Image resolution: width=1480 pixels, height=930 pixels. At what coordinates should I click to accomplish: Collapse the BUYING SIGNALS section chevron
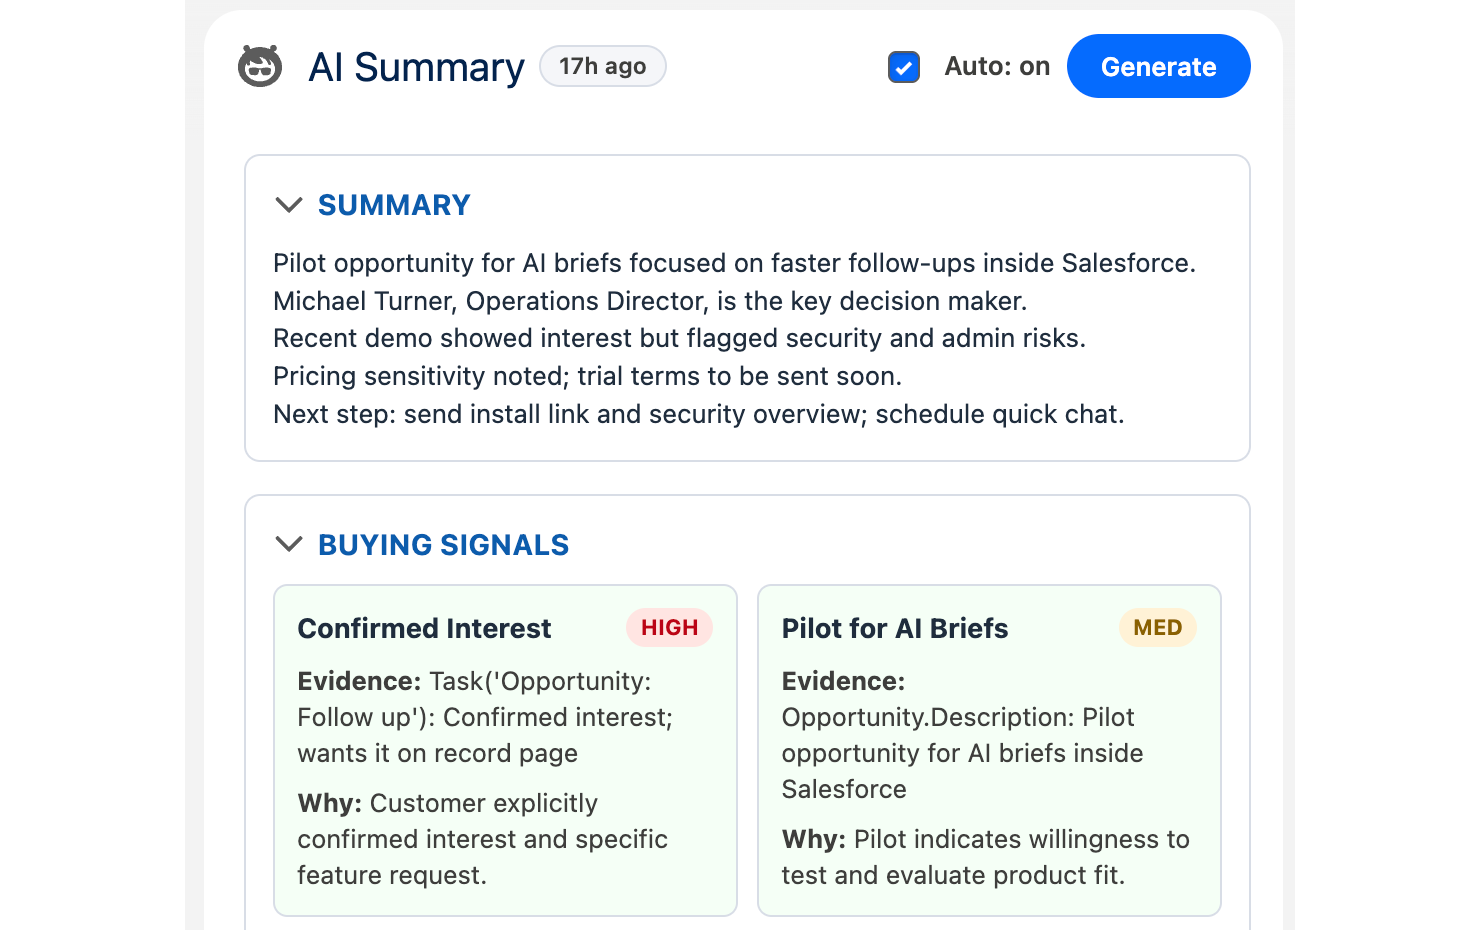[288, 545]
